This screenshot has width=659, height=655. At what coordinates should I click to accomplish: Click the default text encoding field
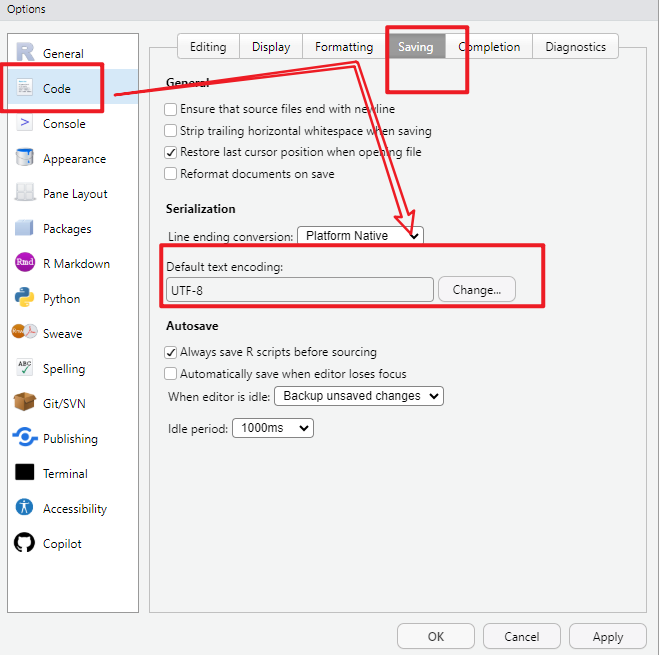[x=300, y=290]
